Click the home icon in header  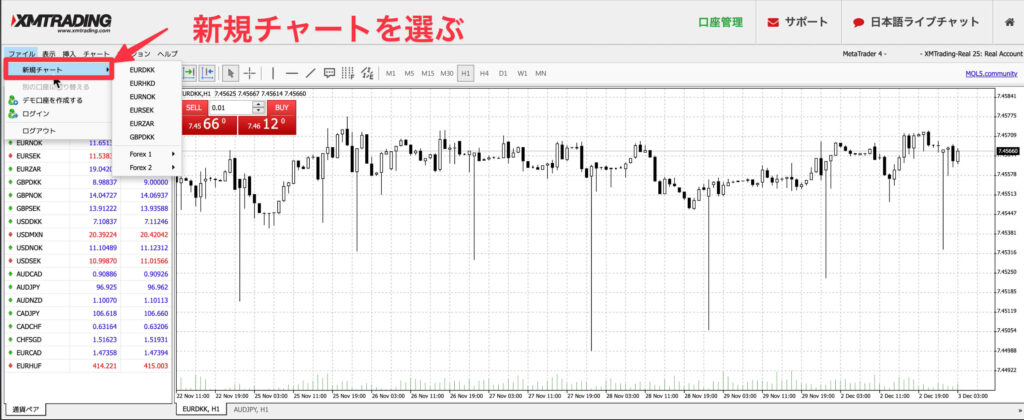(1010, 22)
